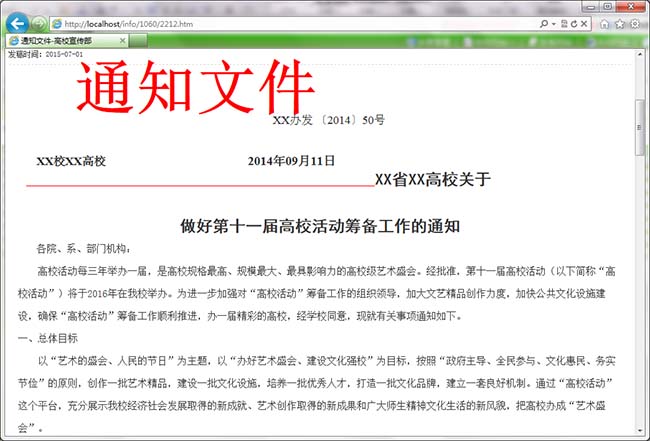Select the 通知文件-高校宣传部 tab
The width and height of the screenshot is (650, 441).
point(60,41)
